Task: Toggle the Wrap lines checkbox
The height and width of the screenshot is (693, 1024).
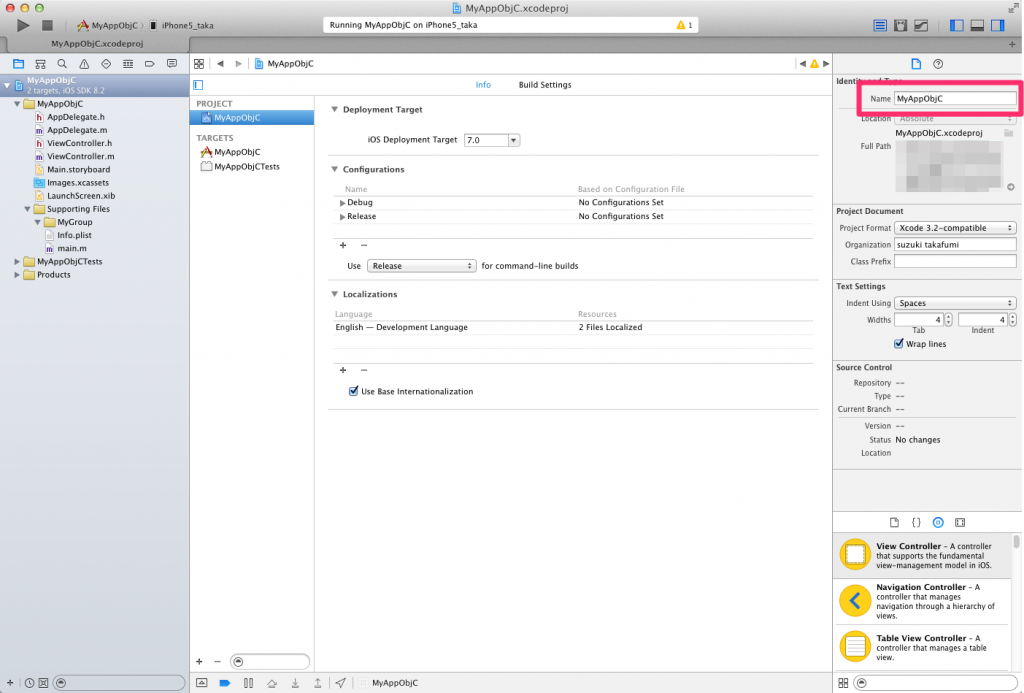Action: click(899, 344)
